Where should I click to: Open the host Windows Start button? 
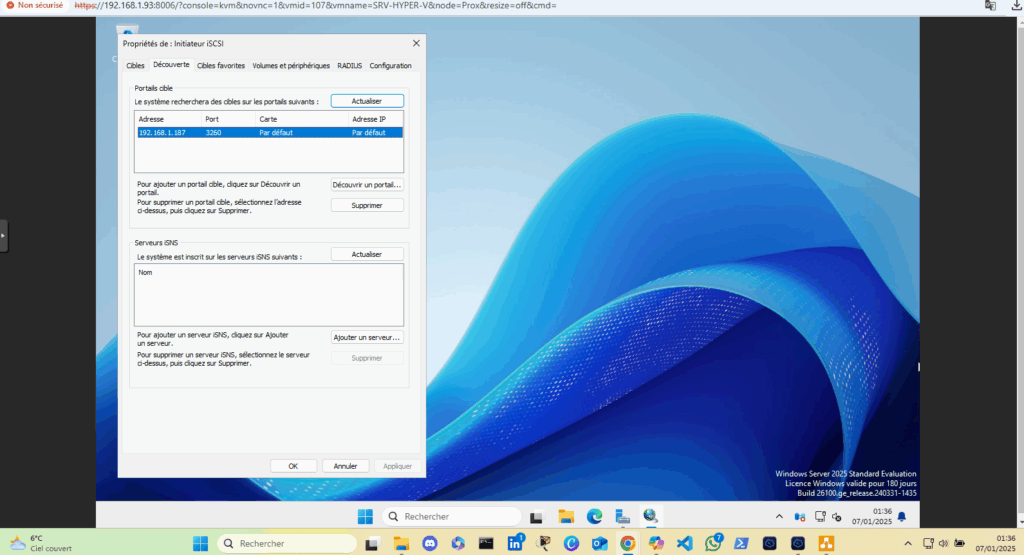click(x=200, y=543)
